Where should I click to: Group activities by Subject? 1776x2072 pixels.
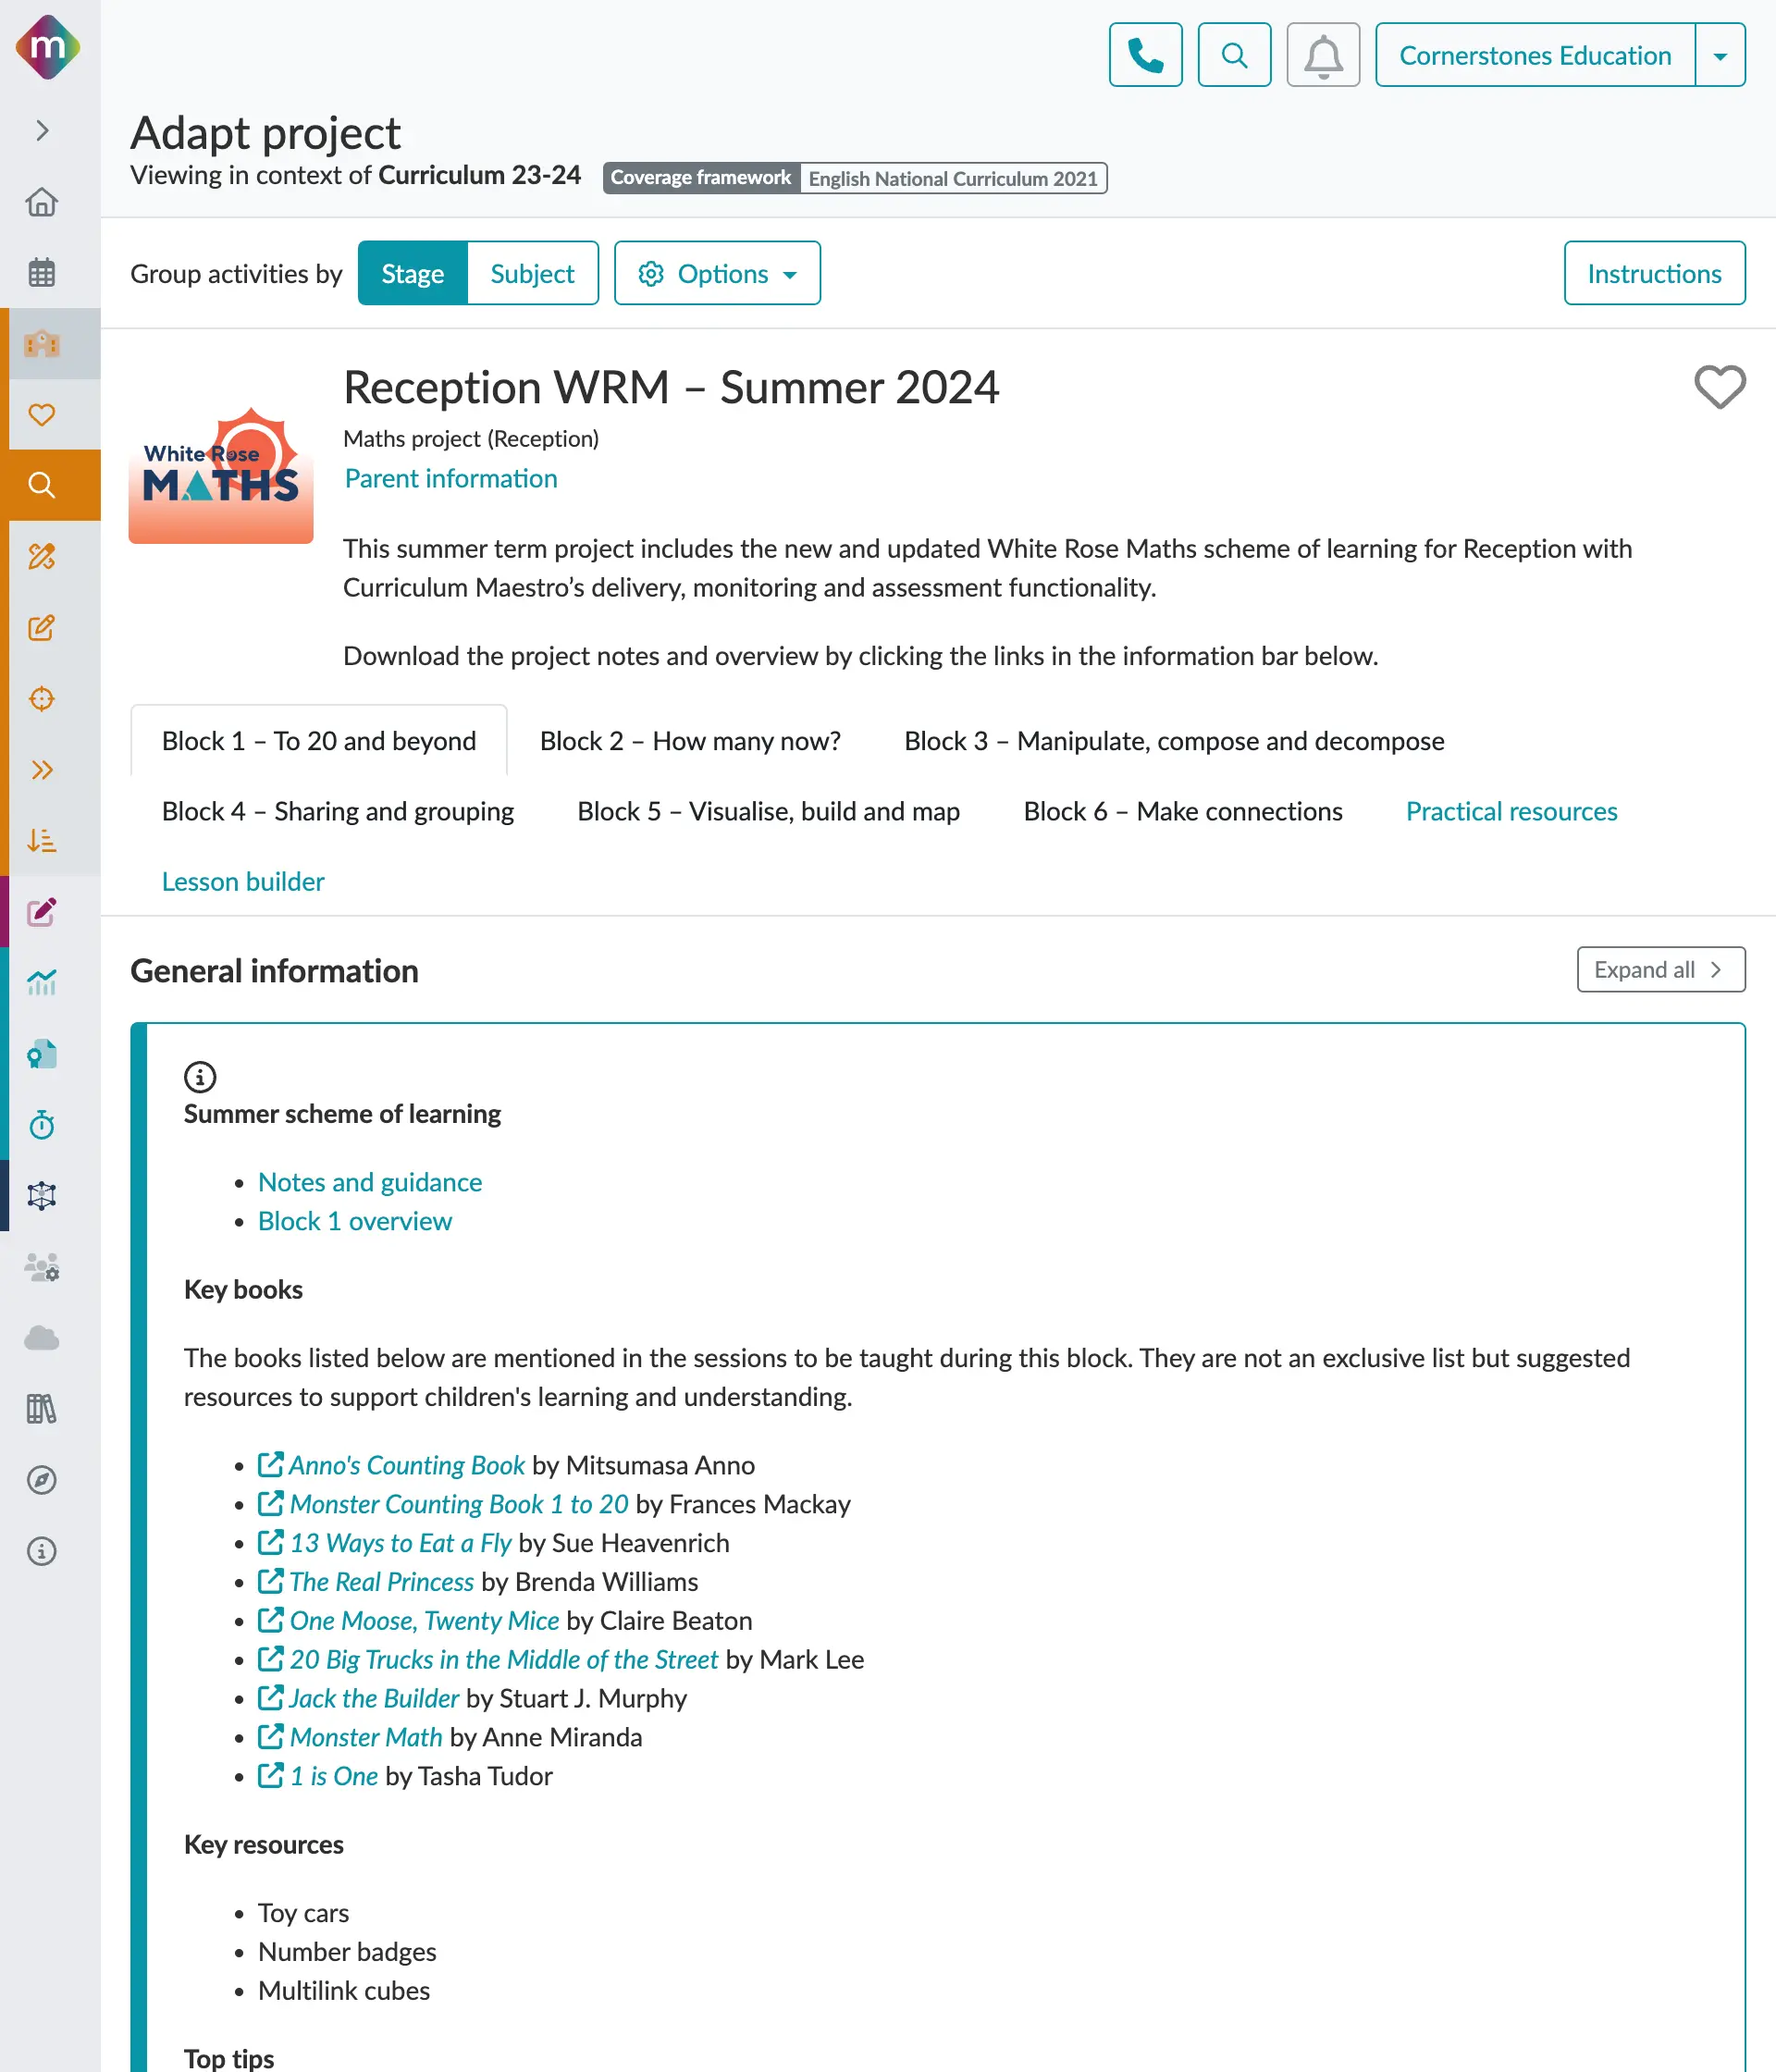coord(532,273)
